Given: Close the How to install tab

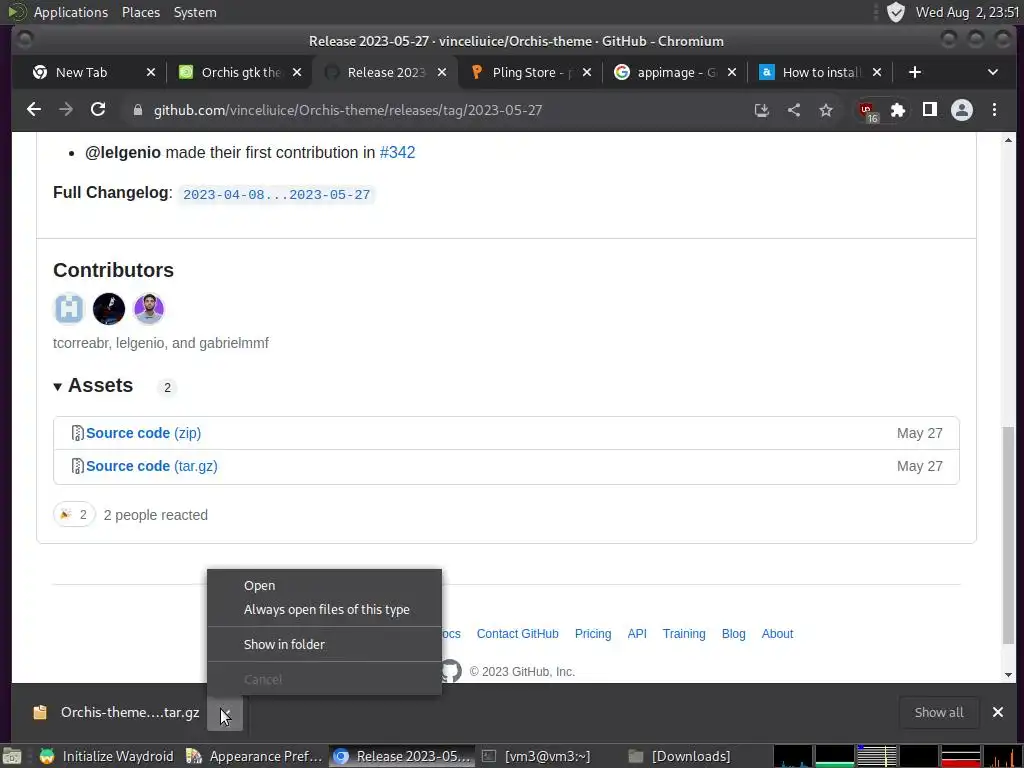Looking at the screenshot, I should [877, 72].
